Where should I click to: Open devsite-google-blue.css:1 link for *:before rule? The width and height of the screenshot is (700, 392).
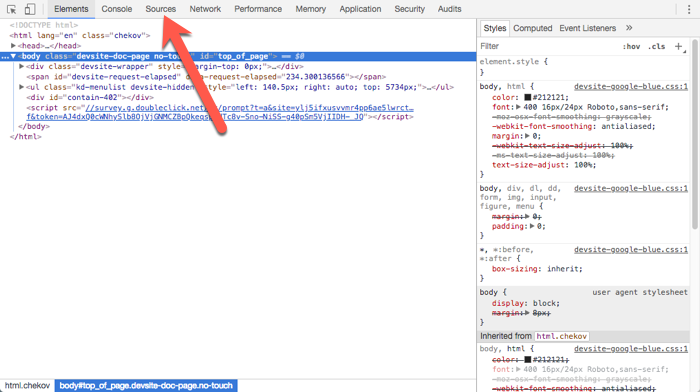tap(631, 250)
